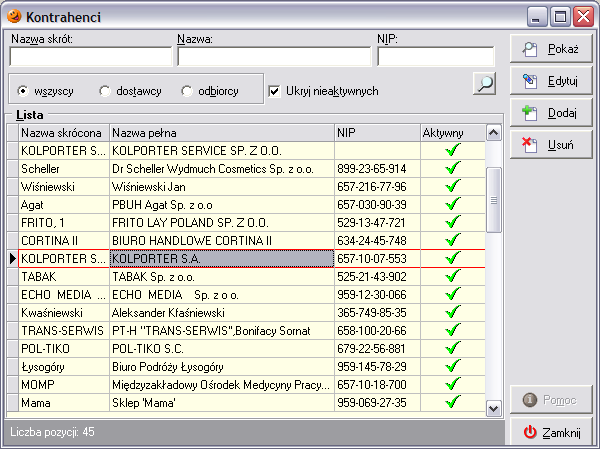Click active checkmark in ECHO MEDIA row
The height and width of the screenshot is (449, 600).
[453, 294]
